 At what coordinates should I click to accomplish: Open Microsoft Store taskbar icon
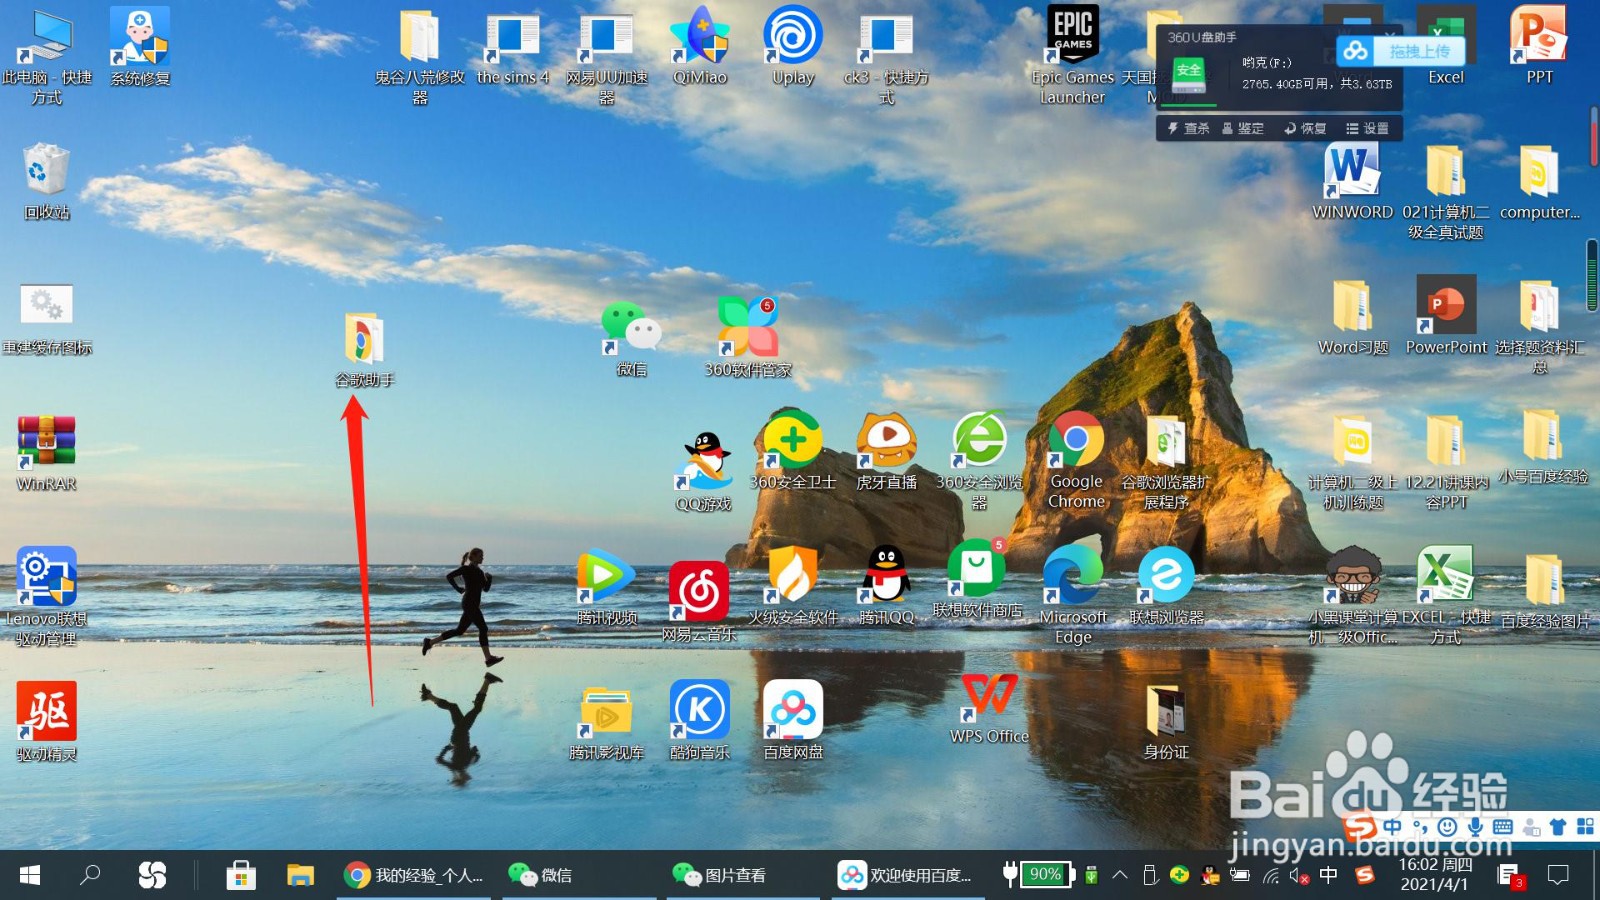(x=240, y=875)
